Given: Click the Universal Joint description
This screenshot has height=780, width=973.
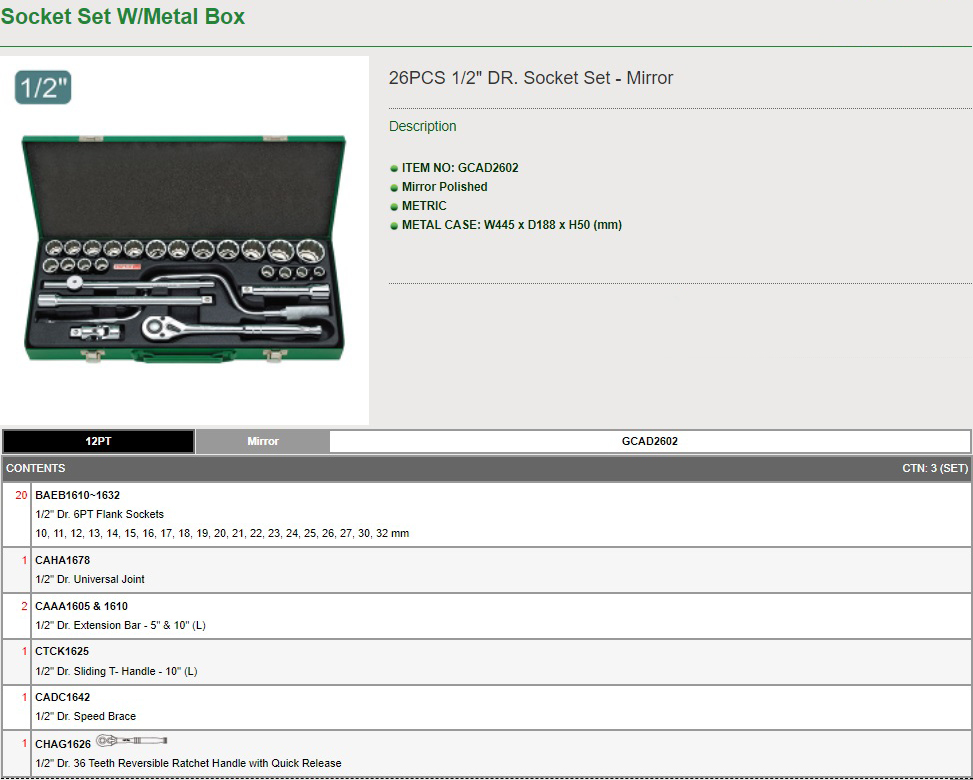Looking at the screenshot, I should pyautogui.click(x=90, y=579).
